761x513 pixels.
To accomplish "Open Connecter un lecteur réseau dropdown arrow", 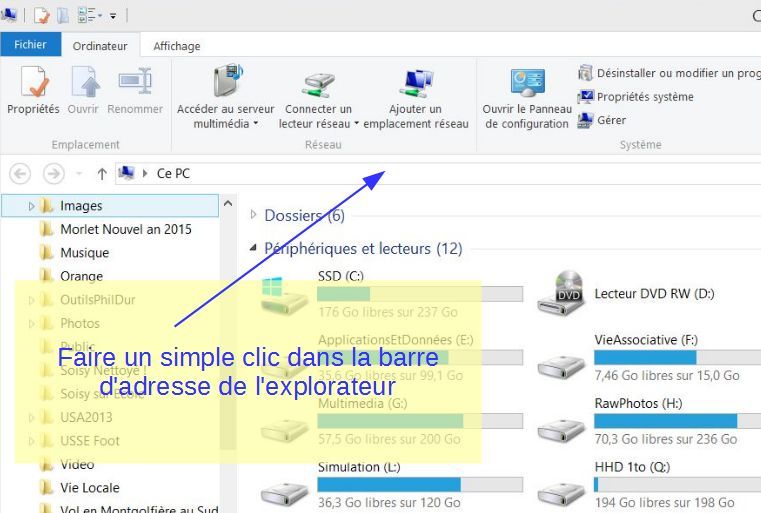I will click(356, 124).
